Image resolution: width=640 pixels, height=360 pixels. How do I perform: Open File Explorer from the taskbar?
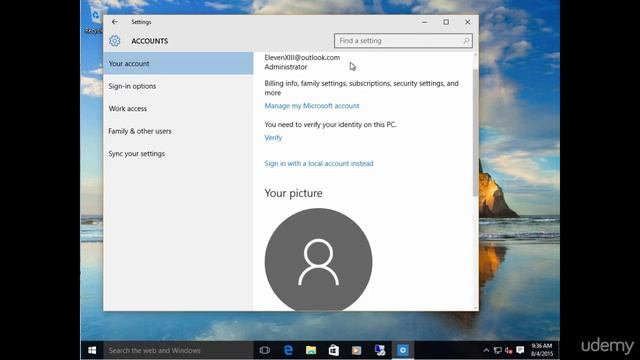click(x=311, y=350)
